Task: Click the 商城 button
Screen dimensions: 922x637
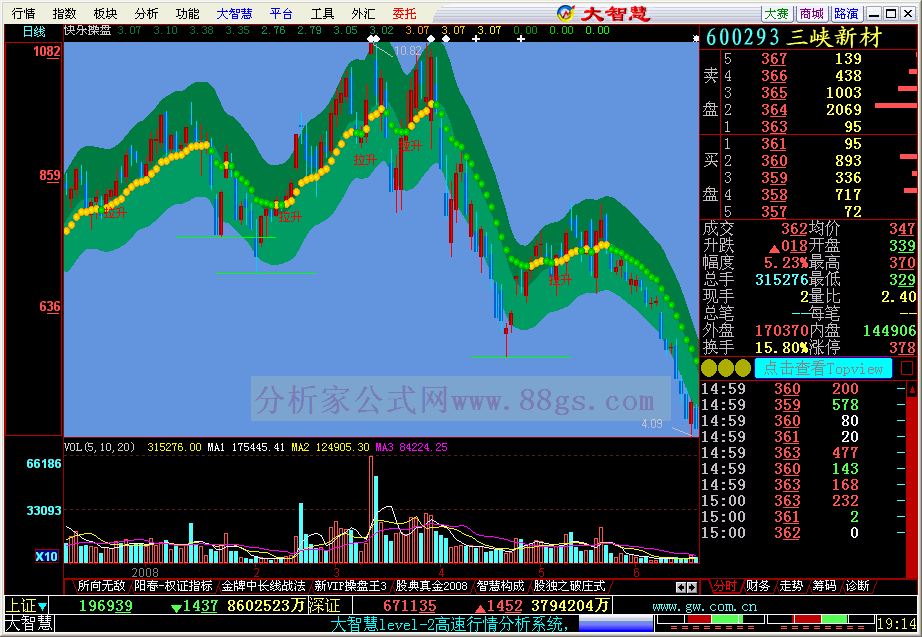Action: tap(812, 13)
